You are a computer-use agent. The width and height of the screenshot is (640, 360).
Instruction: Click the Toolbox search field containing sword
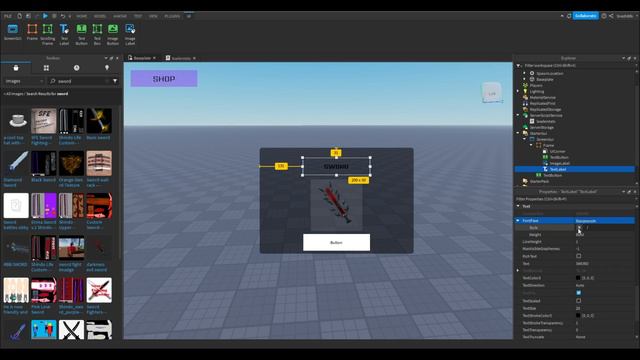[80, 81]
